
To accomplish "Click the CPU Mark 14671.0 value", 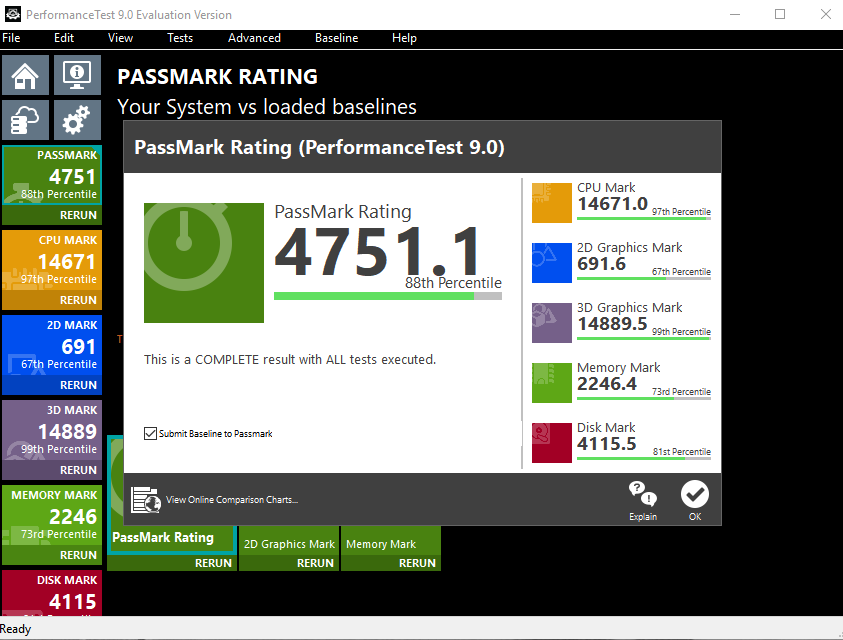I will [612, 204].
